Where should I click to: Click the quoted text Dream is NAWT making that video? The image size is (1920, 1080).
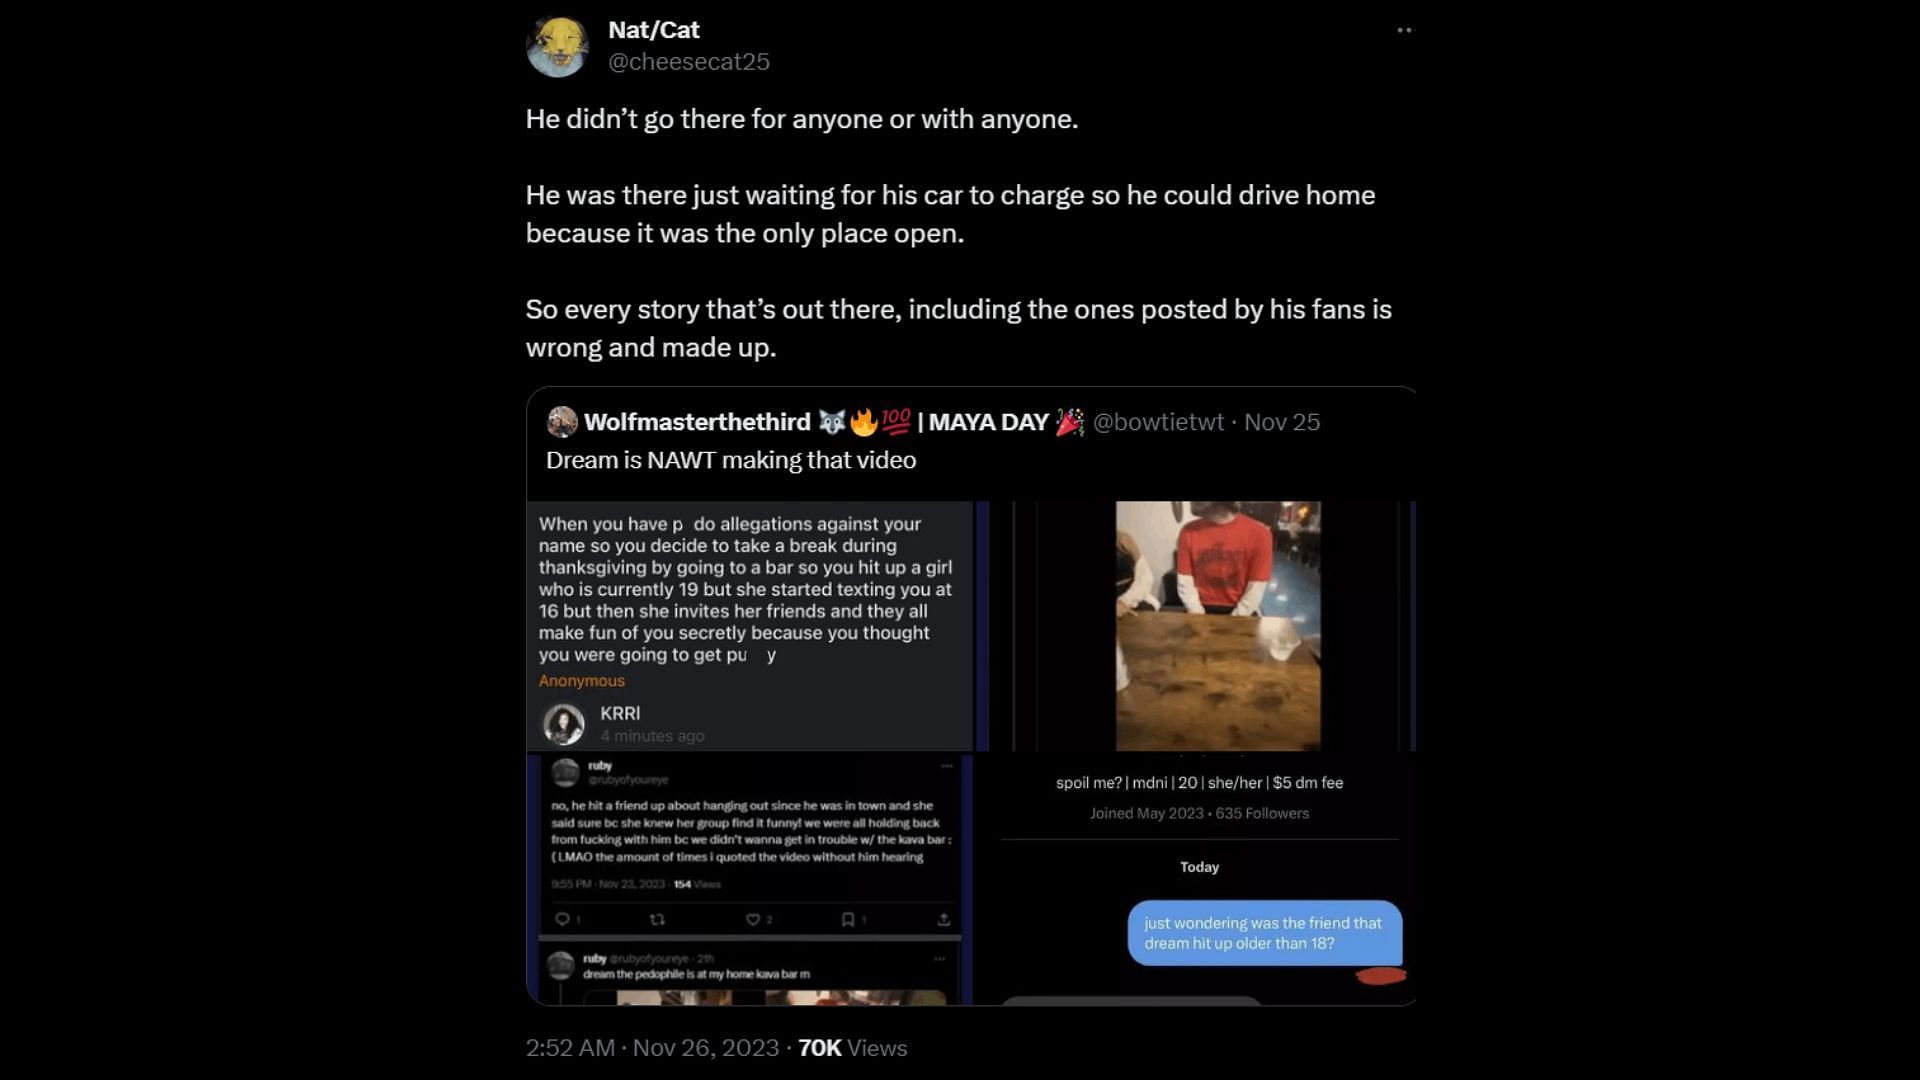point(731,460)
